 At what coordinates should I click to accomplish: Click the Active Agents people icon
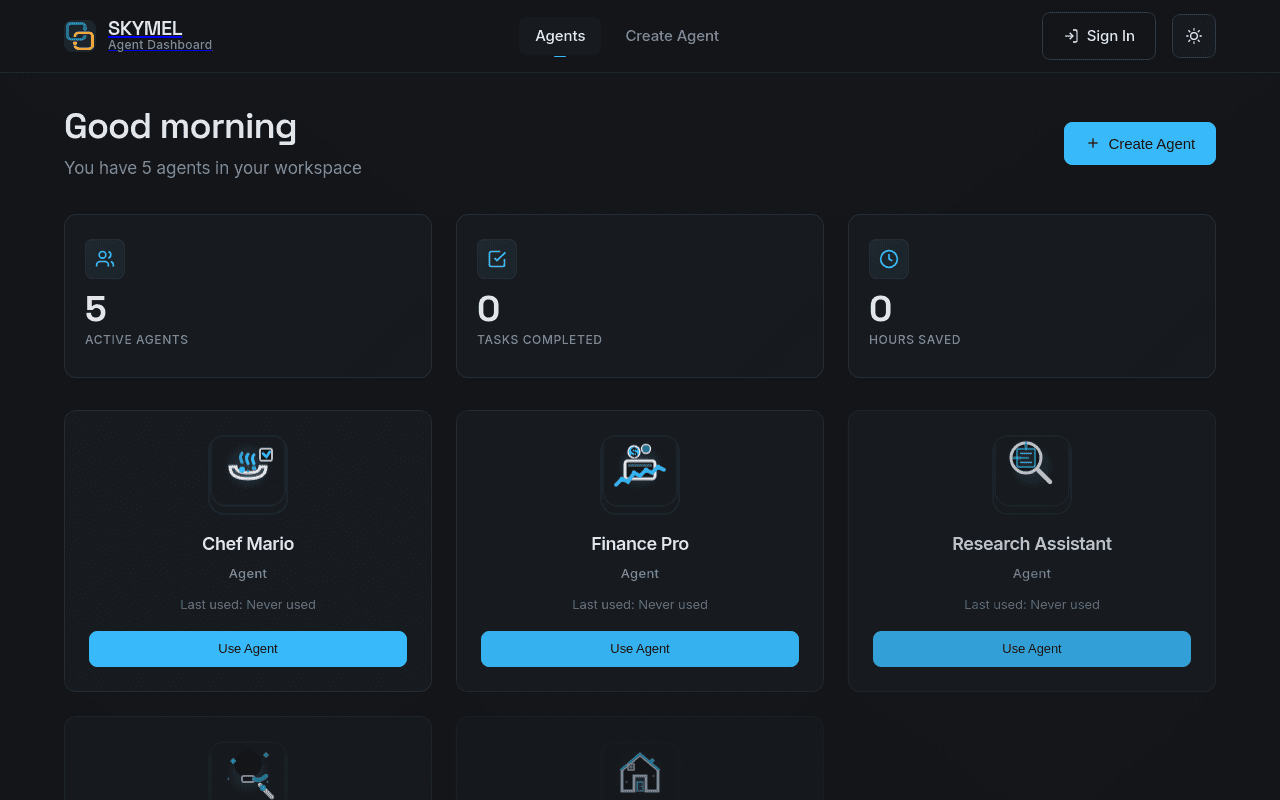tap(105, 259)
